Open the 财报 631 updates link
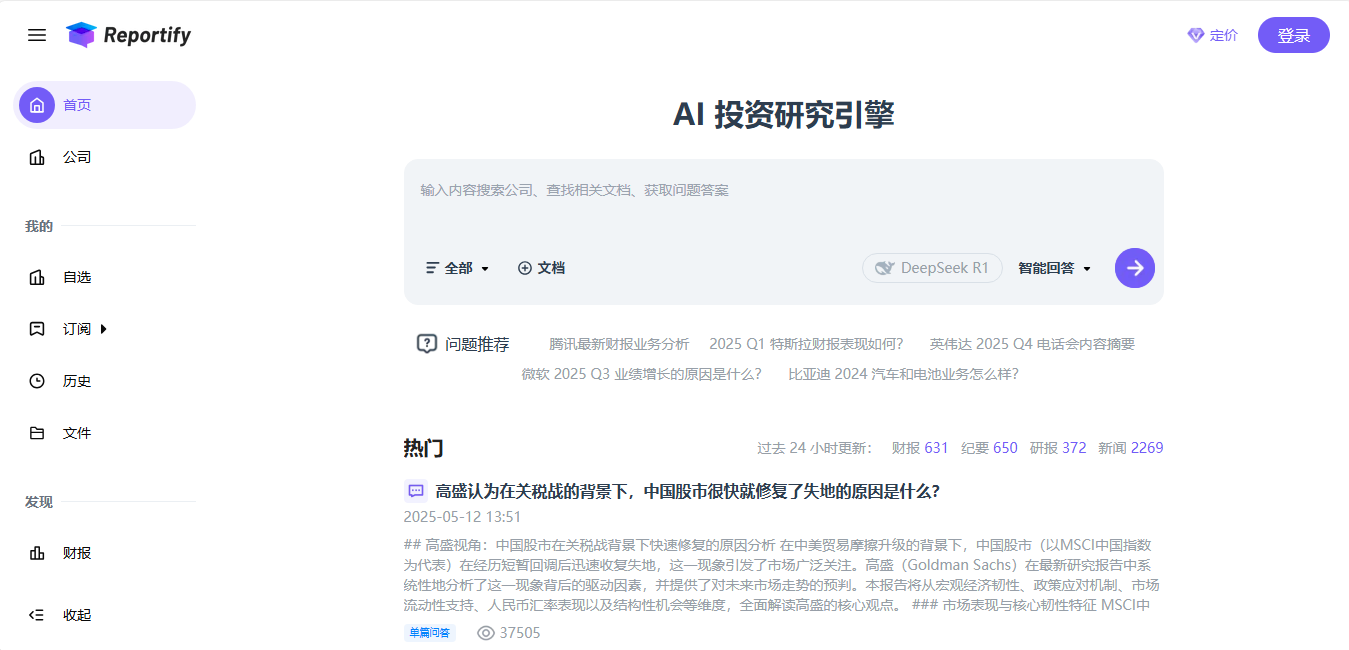This screenshot has width=1349, height=650. tap(920, 448)
